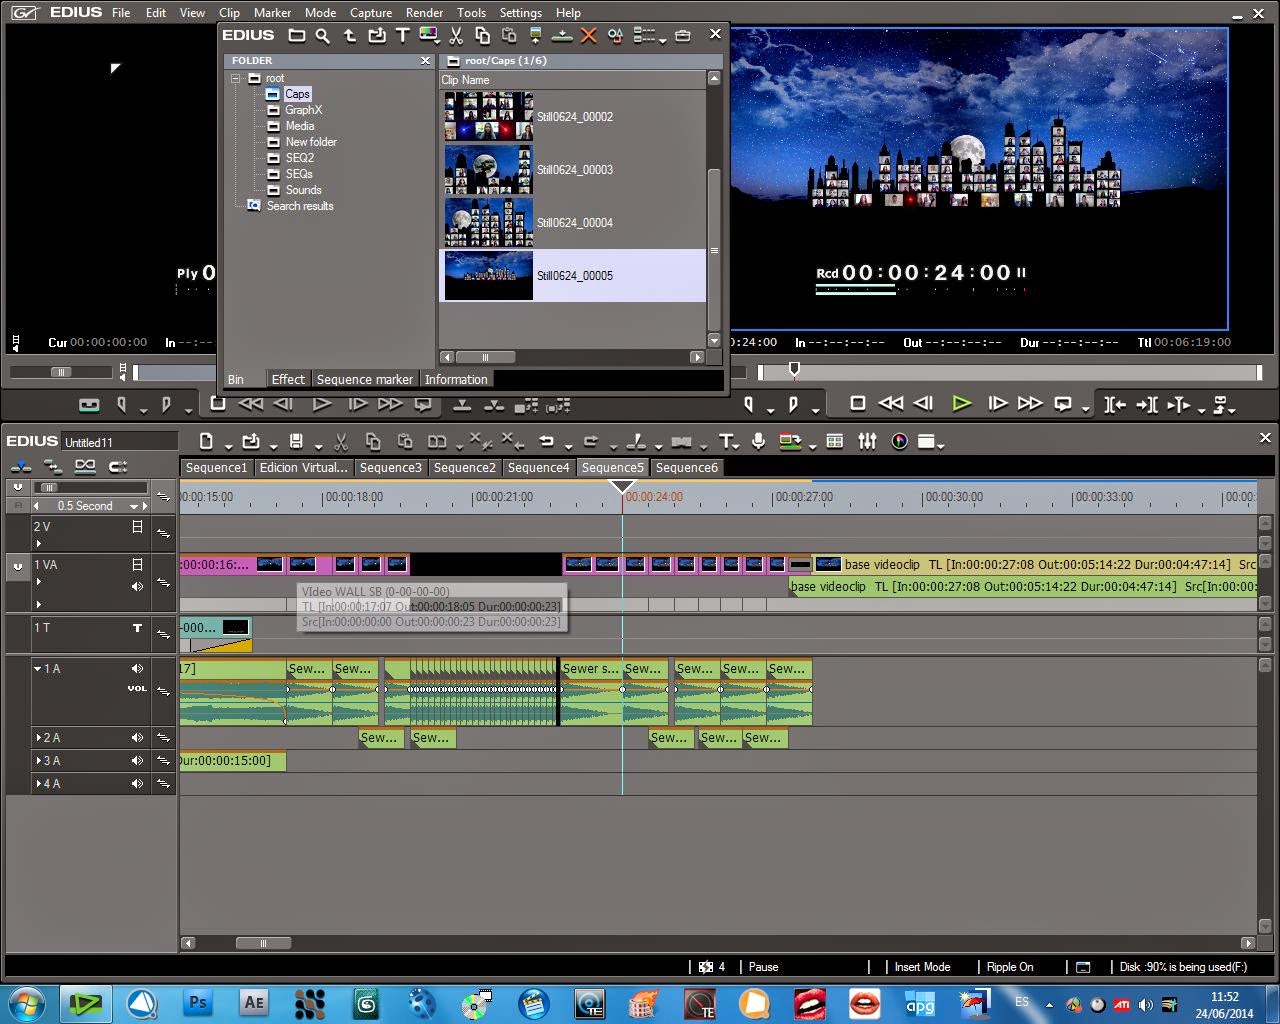Click the timeline toolbar scissors cut icon
Viewport: 1280px width, 1024px height.
(341, 441)
